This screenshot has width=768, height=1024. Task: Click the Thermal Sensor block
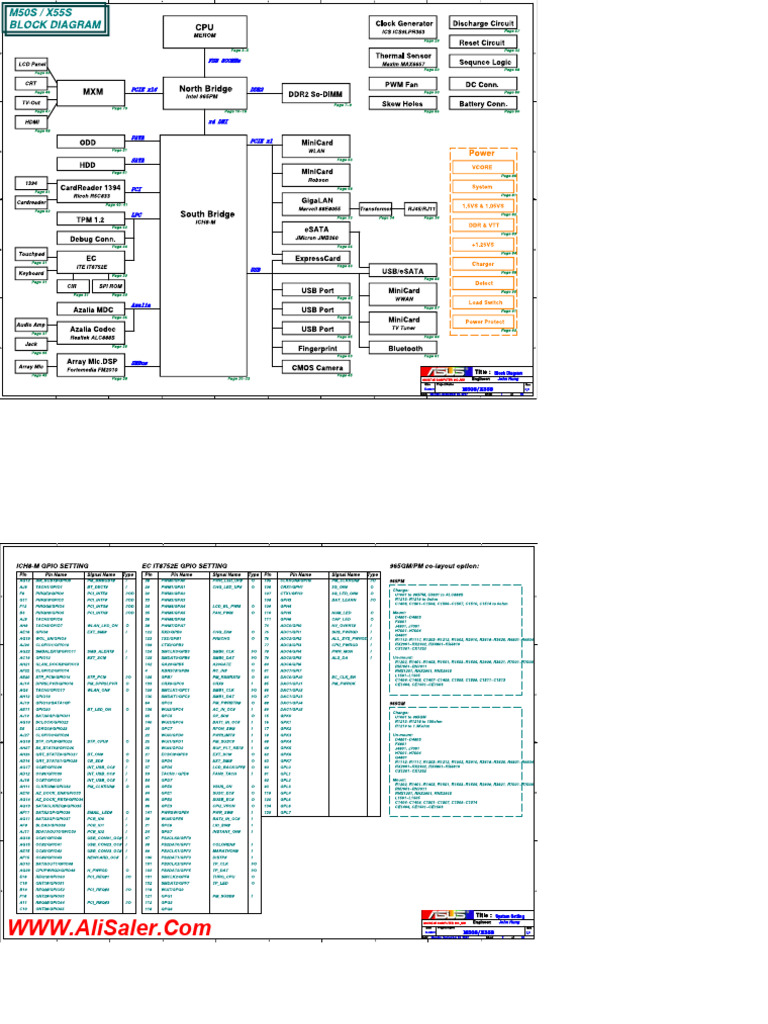[403, 59]
